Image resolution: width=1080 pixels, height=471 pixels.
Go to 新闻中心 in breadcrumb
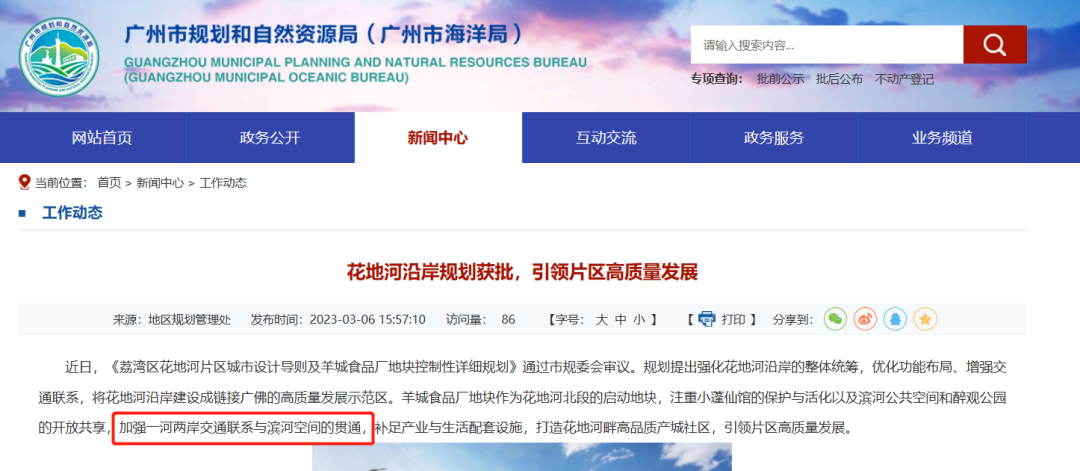point(160,182)
